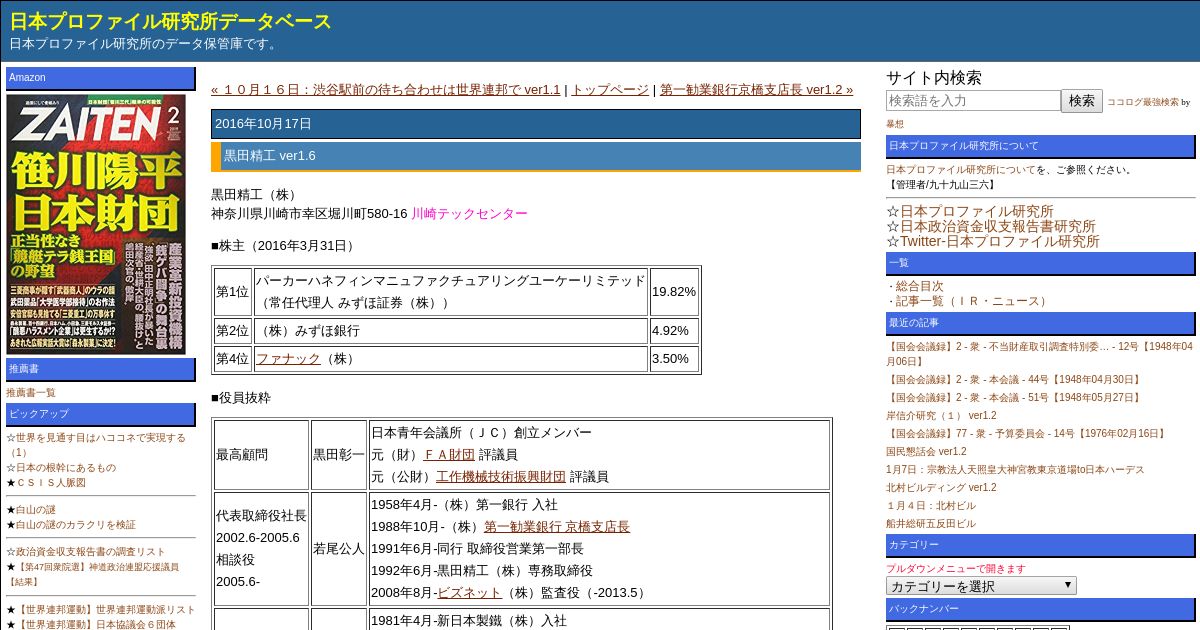Image resolution: width=1200 pixels, height=630 pixels.
Task: Go to previous article １０月１６日 渋谷駅前
Action: [386, 90]
